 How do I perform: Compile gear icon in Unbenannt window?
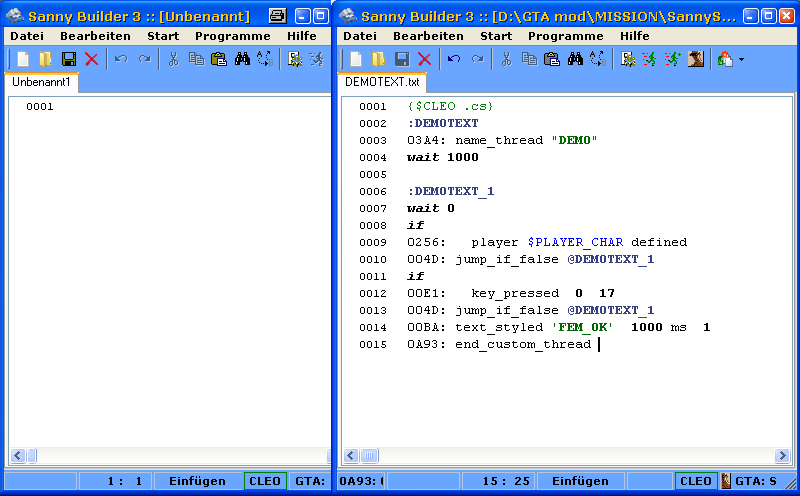(295, 59)
